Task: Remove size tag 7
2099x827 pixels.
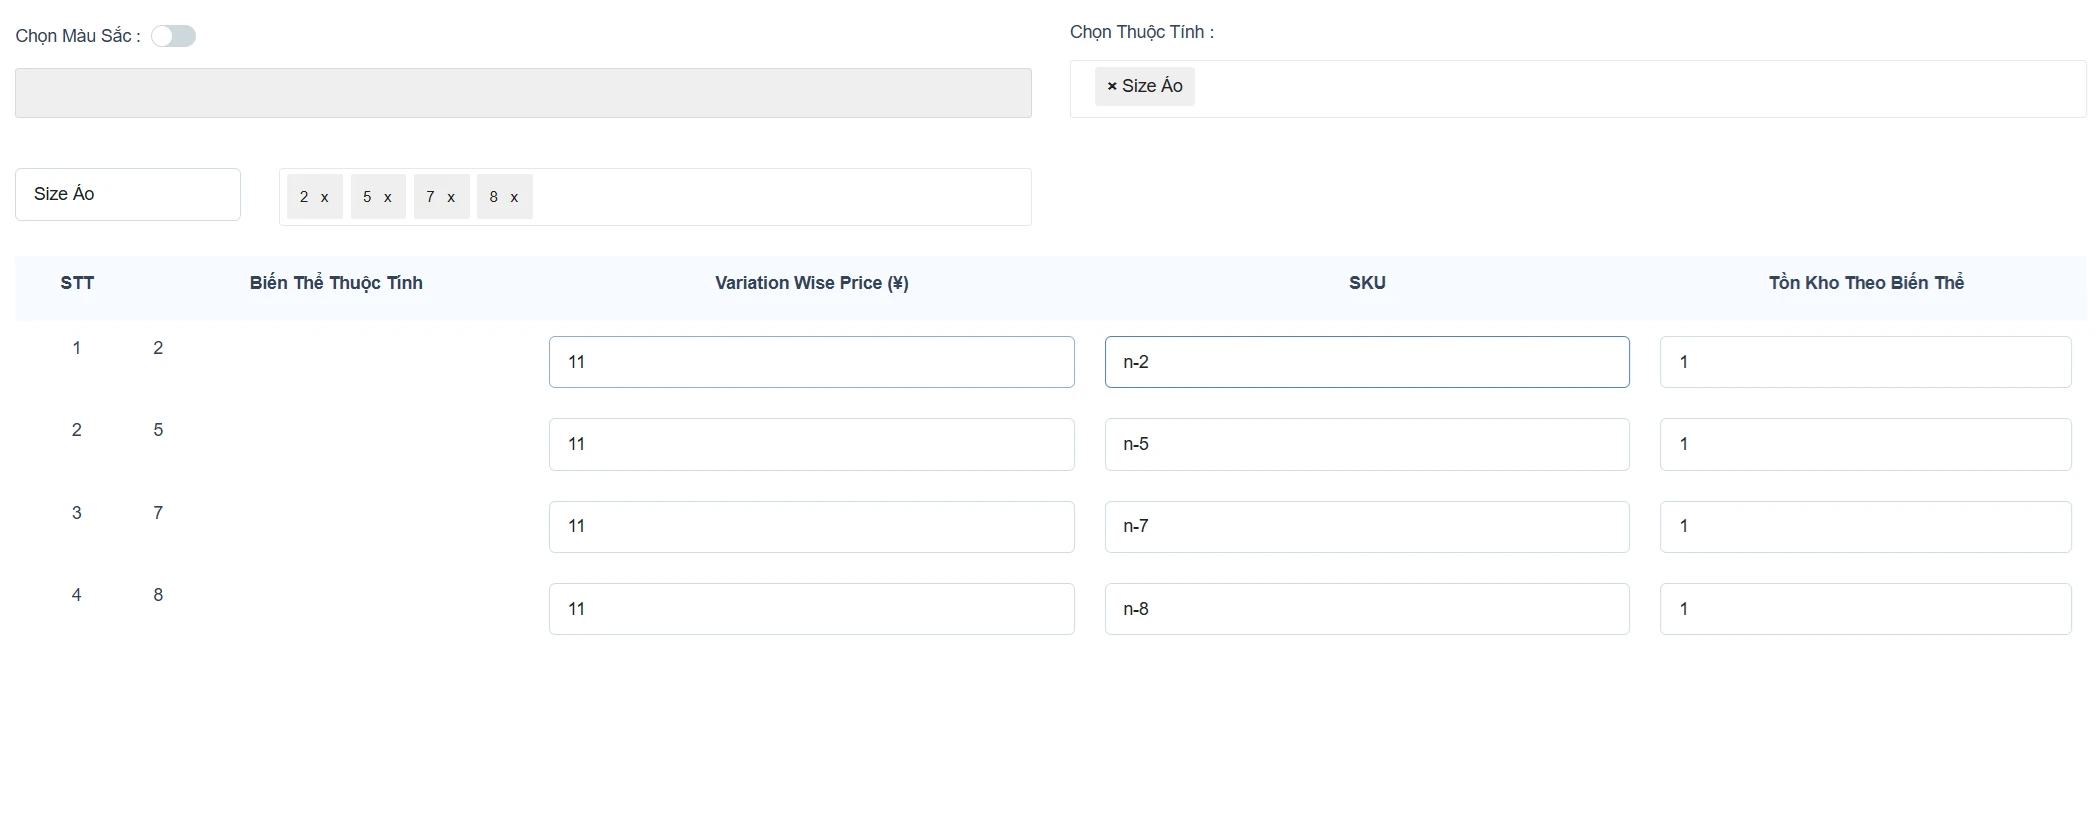Action: pyautogui.click(x=451, y=198)
